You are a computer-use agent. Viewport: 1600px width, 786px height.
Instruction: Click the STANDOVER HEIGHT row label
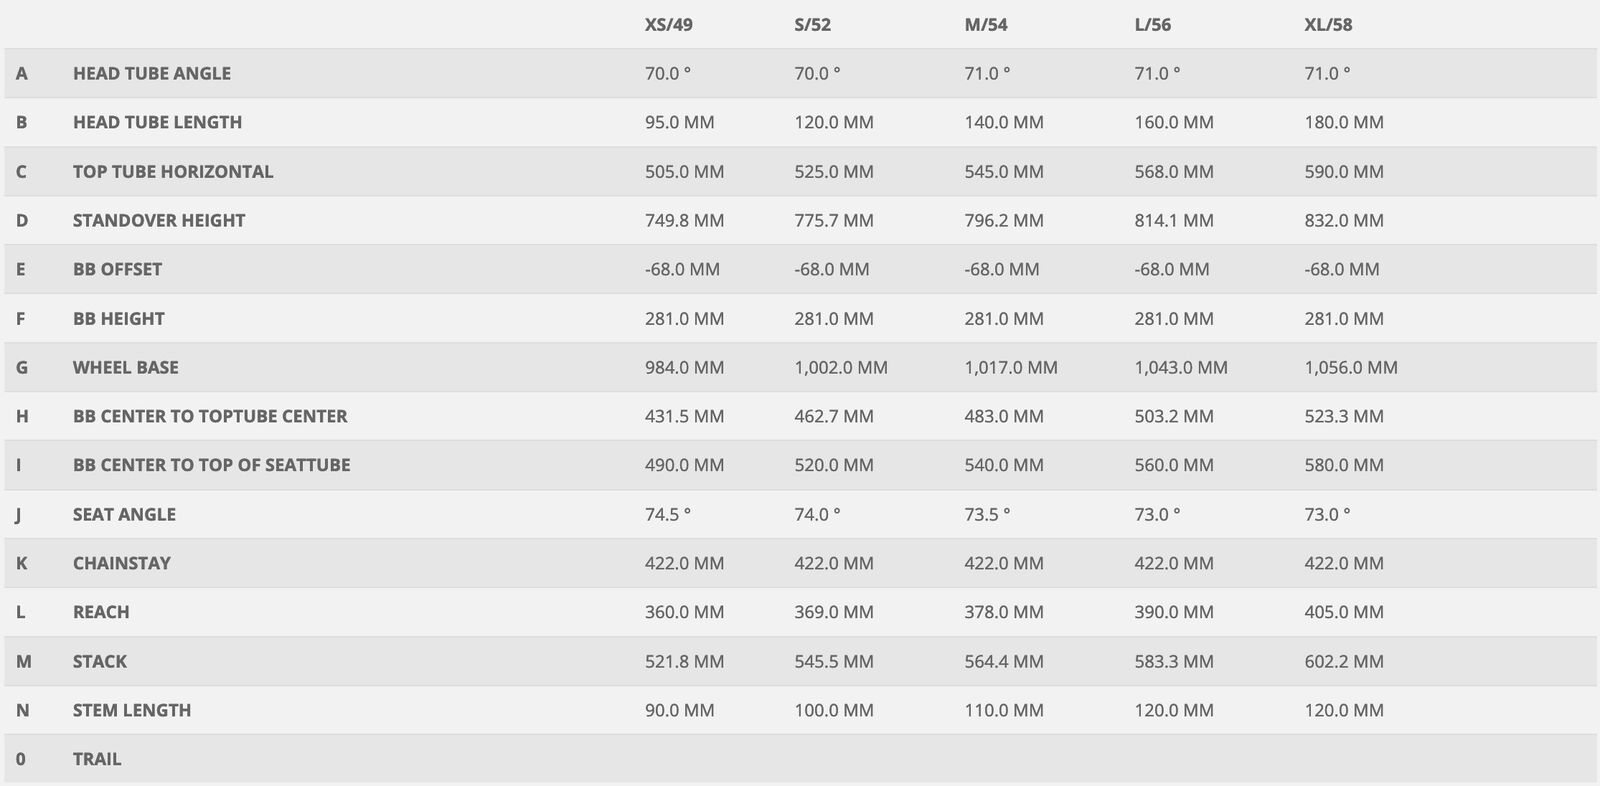click(x=158, y=220)
